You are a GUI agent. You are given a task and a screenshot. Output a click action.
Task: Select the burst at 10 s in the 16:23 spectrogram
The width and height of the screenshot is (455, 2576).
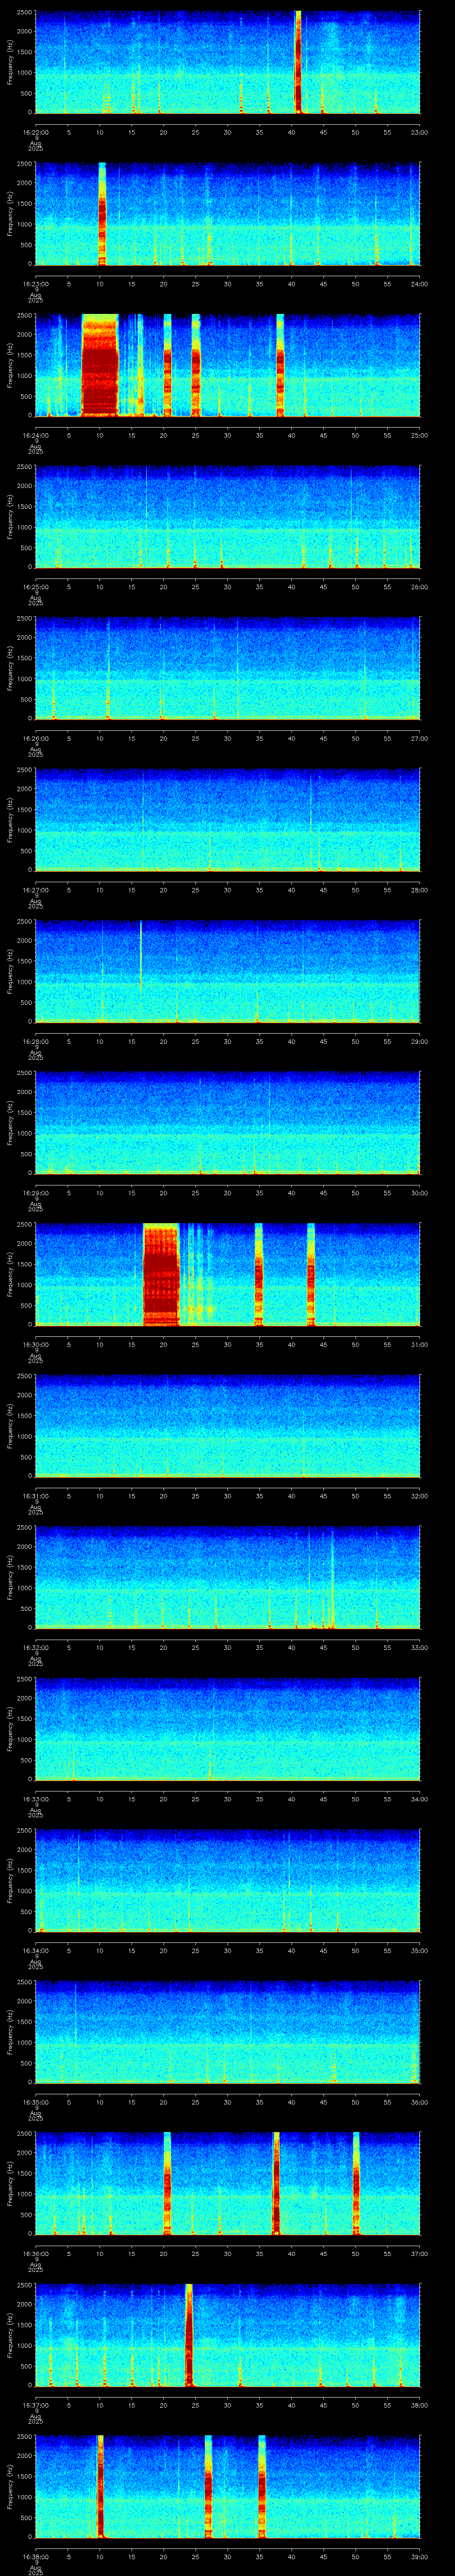[x=102, y=213]
